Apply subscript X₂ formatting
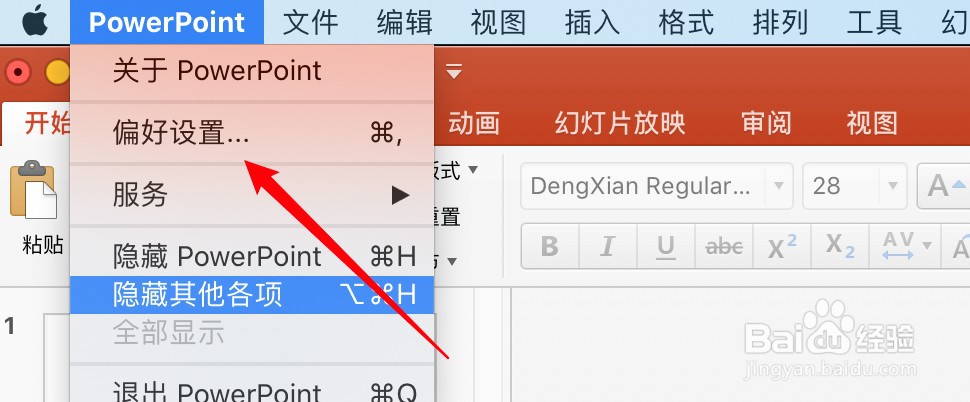 (840, 246)
